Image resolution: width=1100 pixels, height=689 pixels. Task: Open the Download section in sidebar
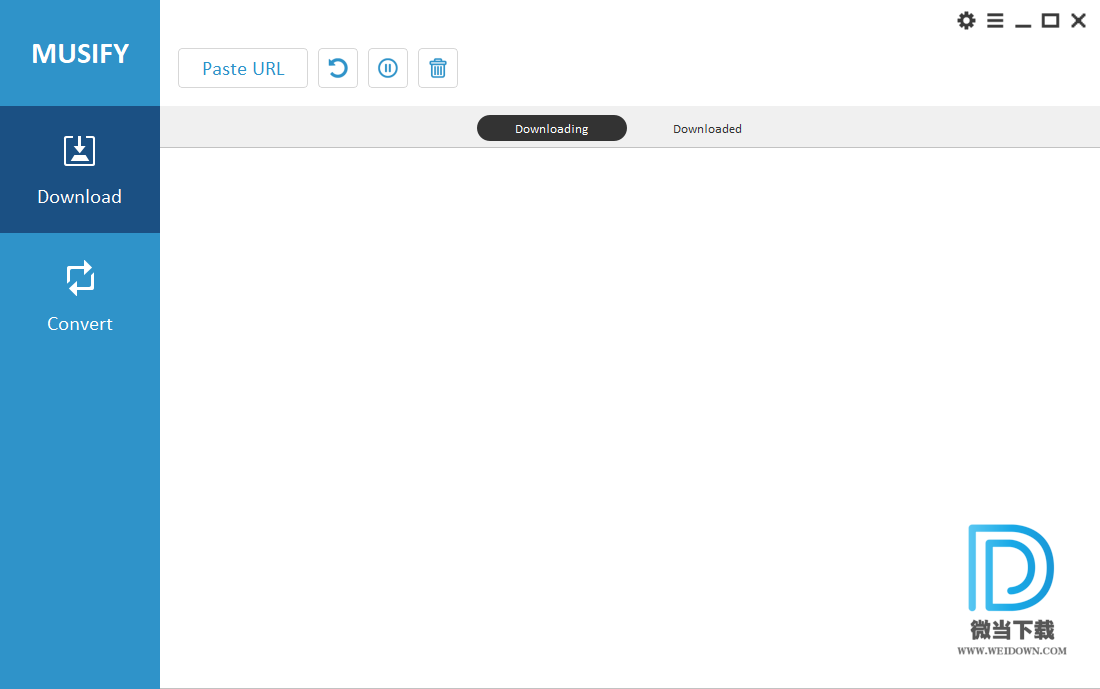click(80, 170)
